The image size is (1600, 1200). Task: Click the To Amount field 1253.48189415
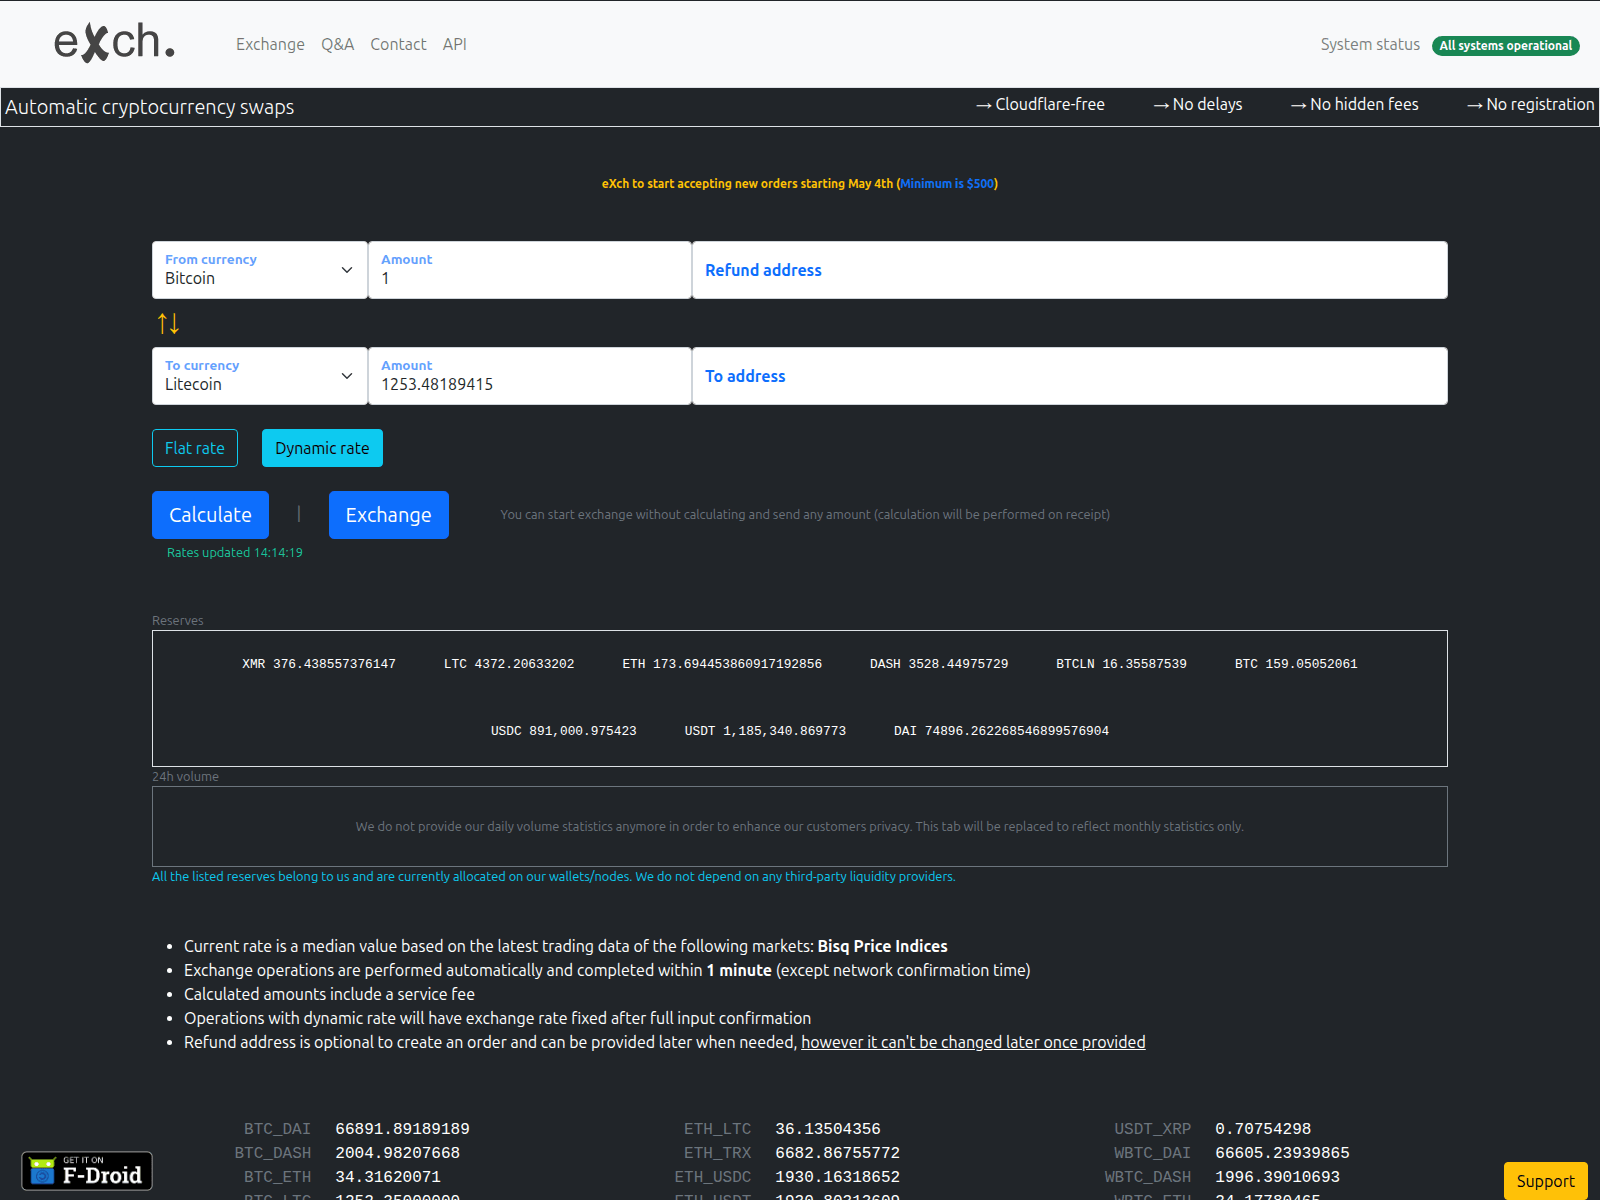point(530,376)
